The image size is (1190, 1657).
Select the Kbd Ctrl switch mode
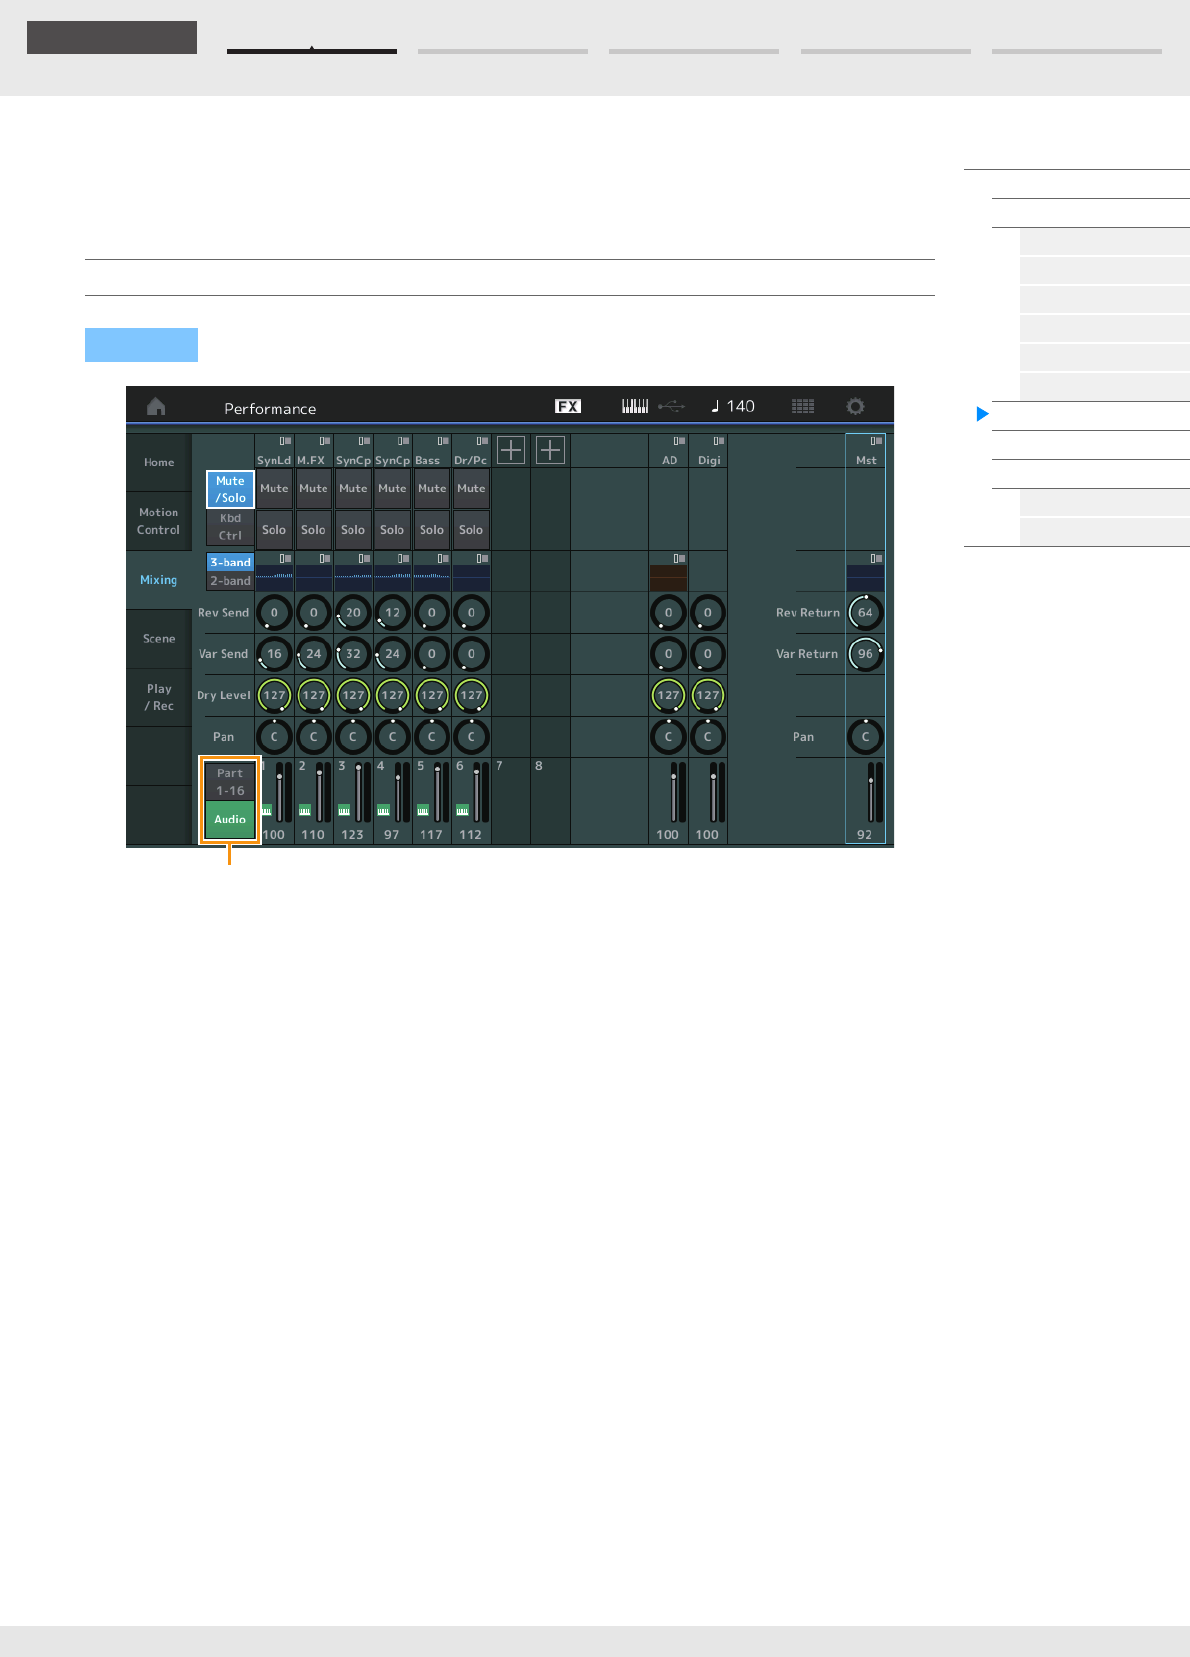pyautogui.click(x=230, y=527)
